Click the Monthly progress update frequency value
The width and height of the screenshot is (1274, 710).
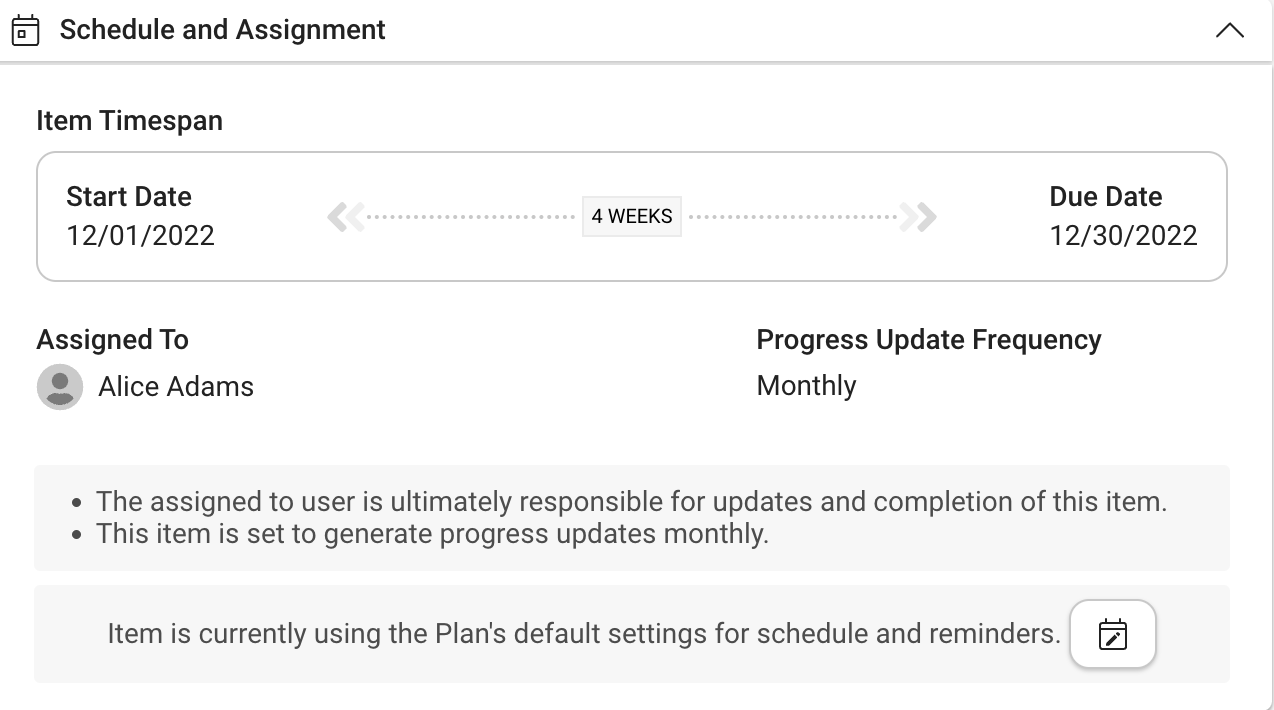click(806, 386)
